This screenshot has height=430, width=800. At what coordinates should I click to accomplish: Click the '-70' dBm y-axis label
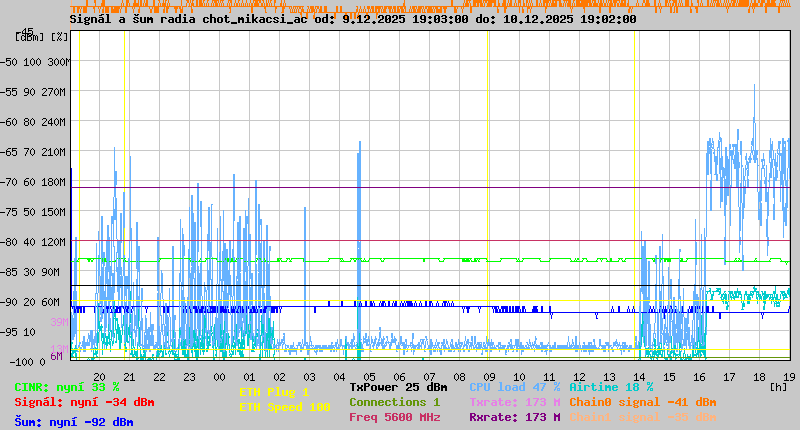[x=8, y=183]
